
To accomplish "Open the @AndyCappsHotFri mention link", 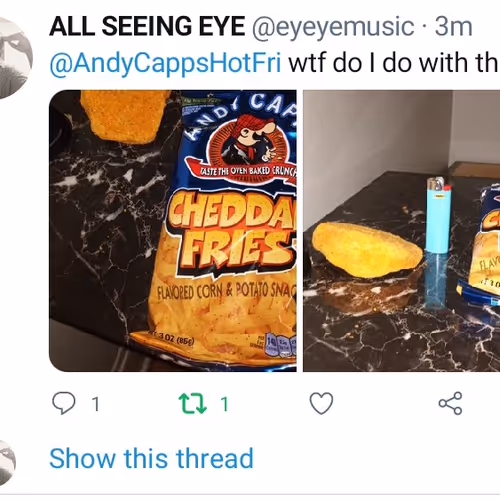I will 165,64.
